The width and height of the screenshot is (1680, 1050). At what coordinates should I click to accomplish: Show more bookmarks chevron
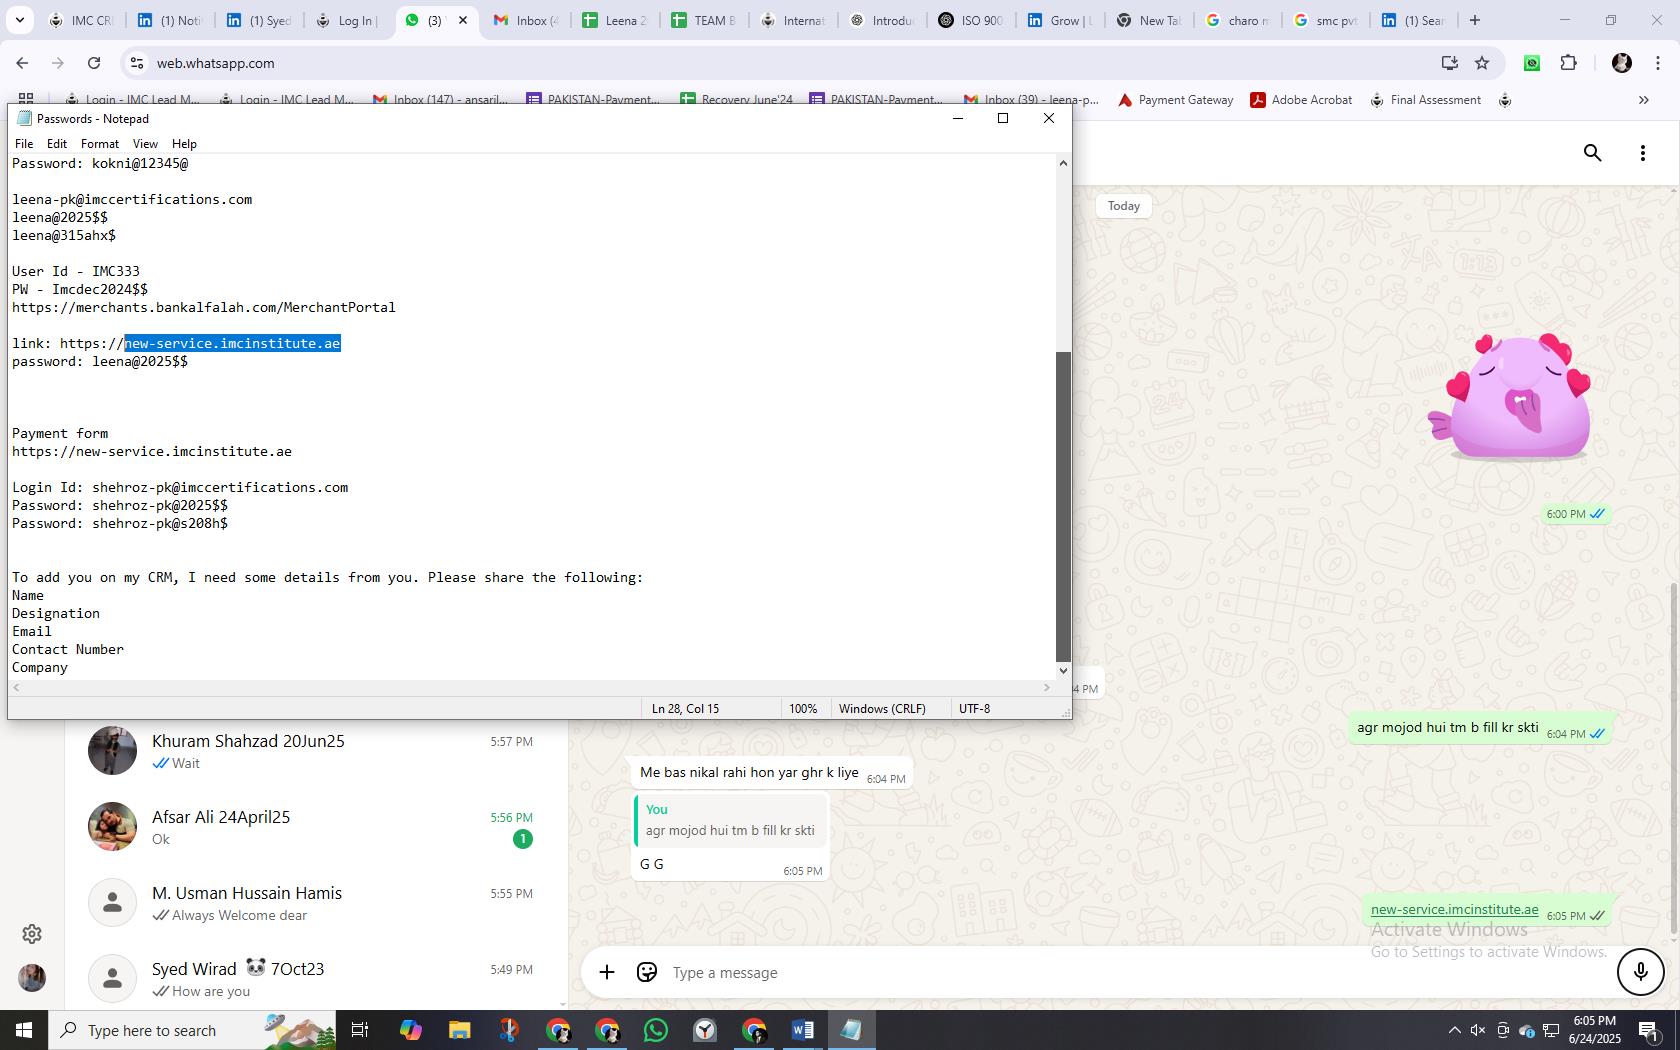click(x=1643, y=99)
